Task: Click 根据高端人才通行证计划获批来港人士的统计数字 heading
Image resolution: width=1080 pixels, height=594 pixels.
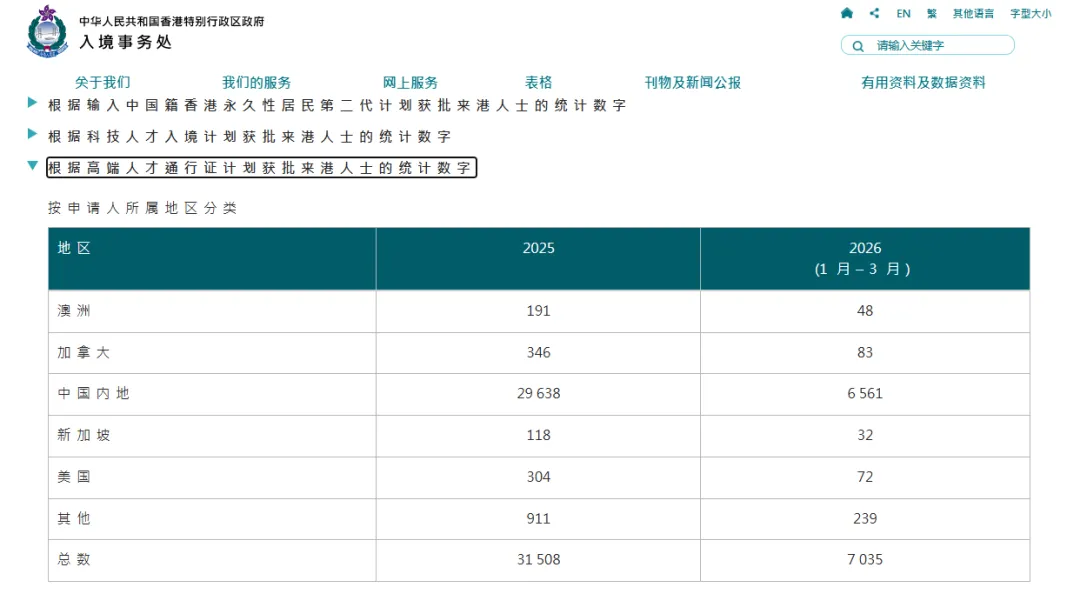Action: 261,167
